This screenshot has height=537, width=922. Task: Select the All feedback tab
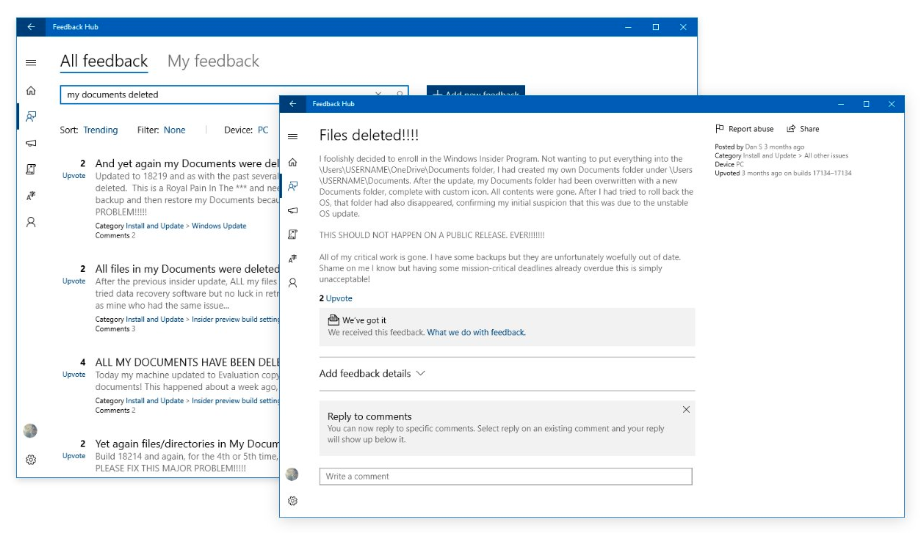click(x=103, y=61)
